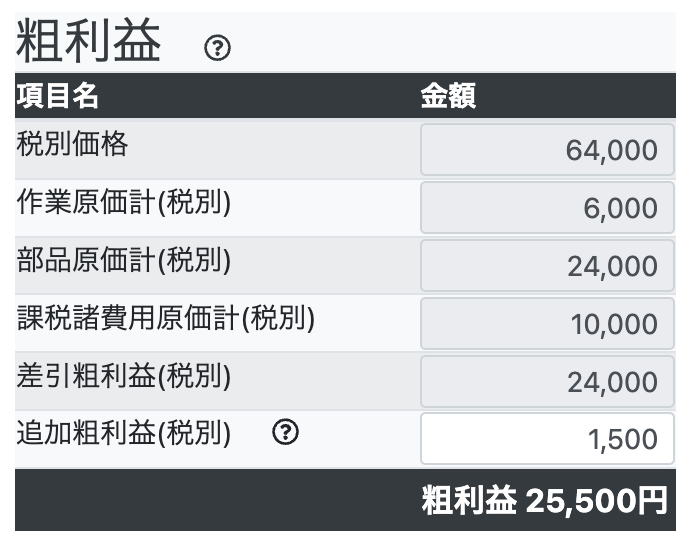Click the 粗利益 25,500円 total footer

(x=544, y=500)
